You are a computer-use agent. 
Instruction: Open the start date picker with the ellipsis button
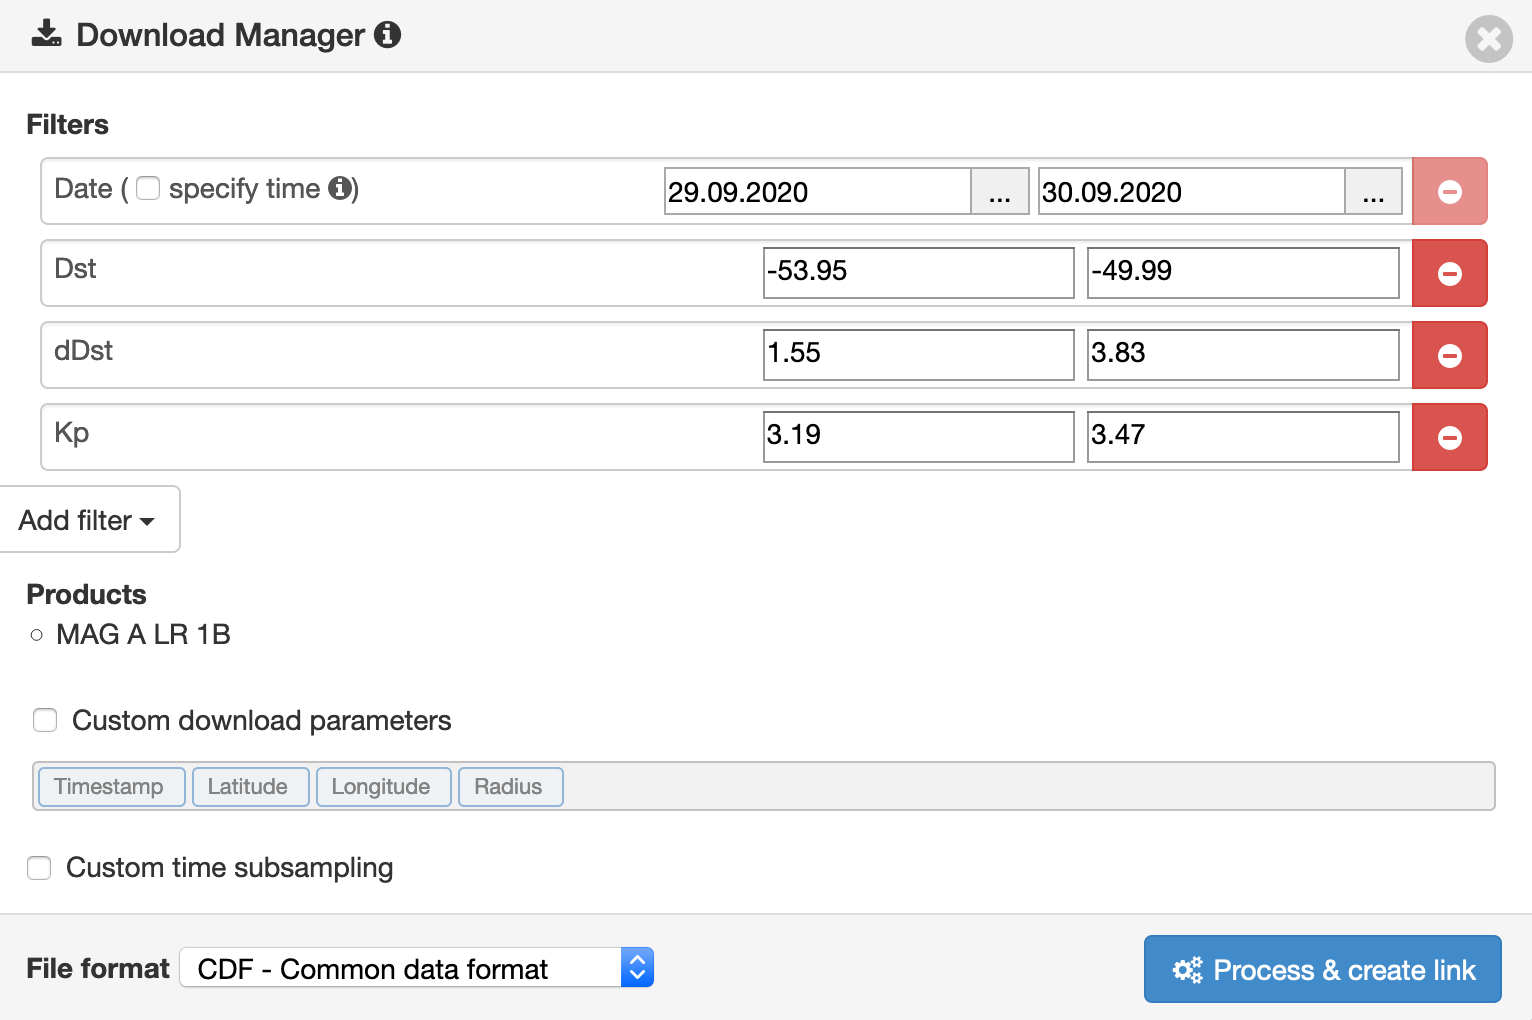[999, 191]
